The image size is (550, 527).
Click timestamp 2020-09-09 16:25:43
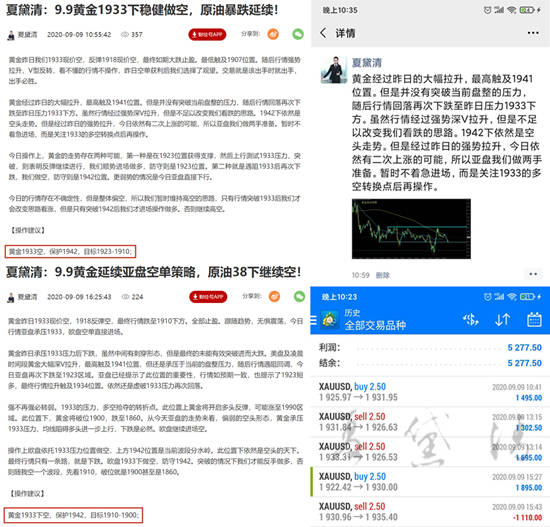(79, 297)
